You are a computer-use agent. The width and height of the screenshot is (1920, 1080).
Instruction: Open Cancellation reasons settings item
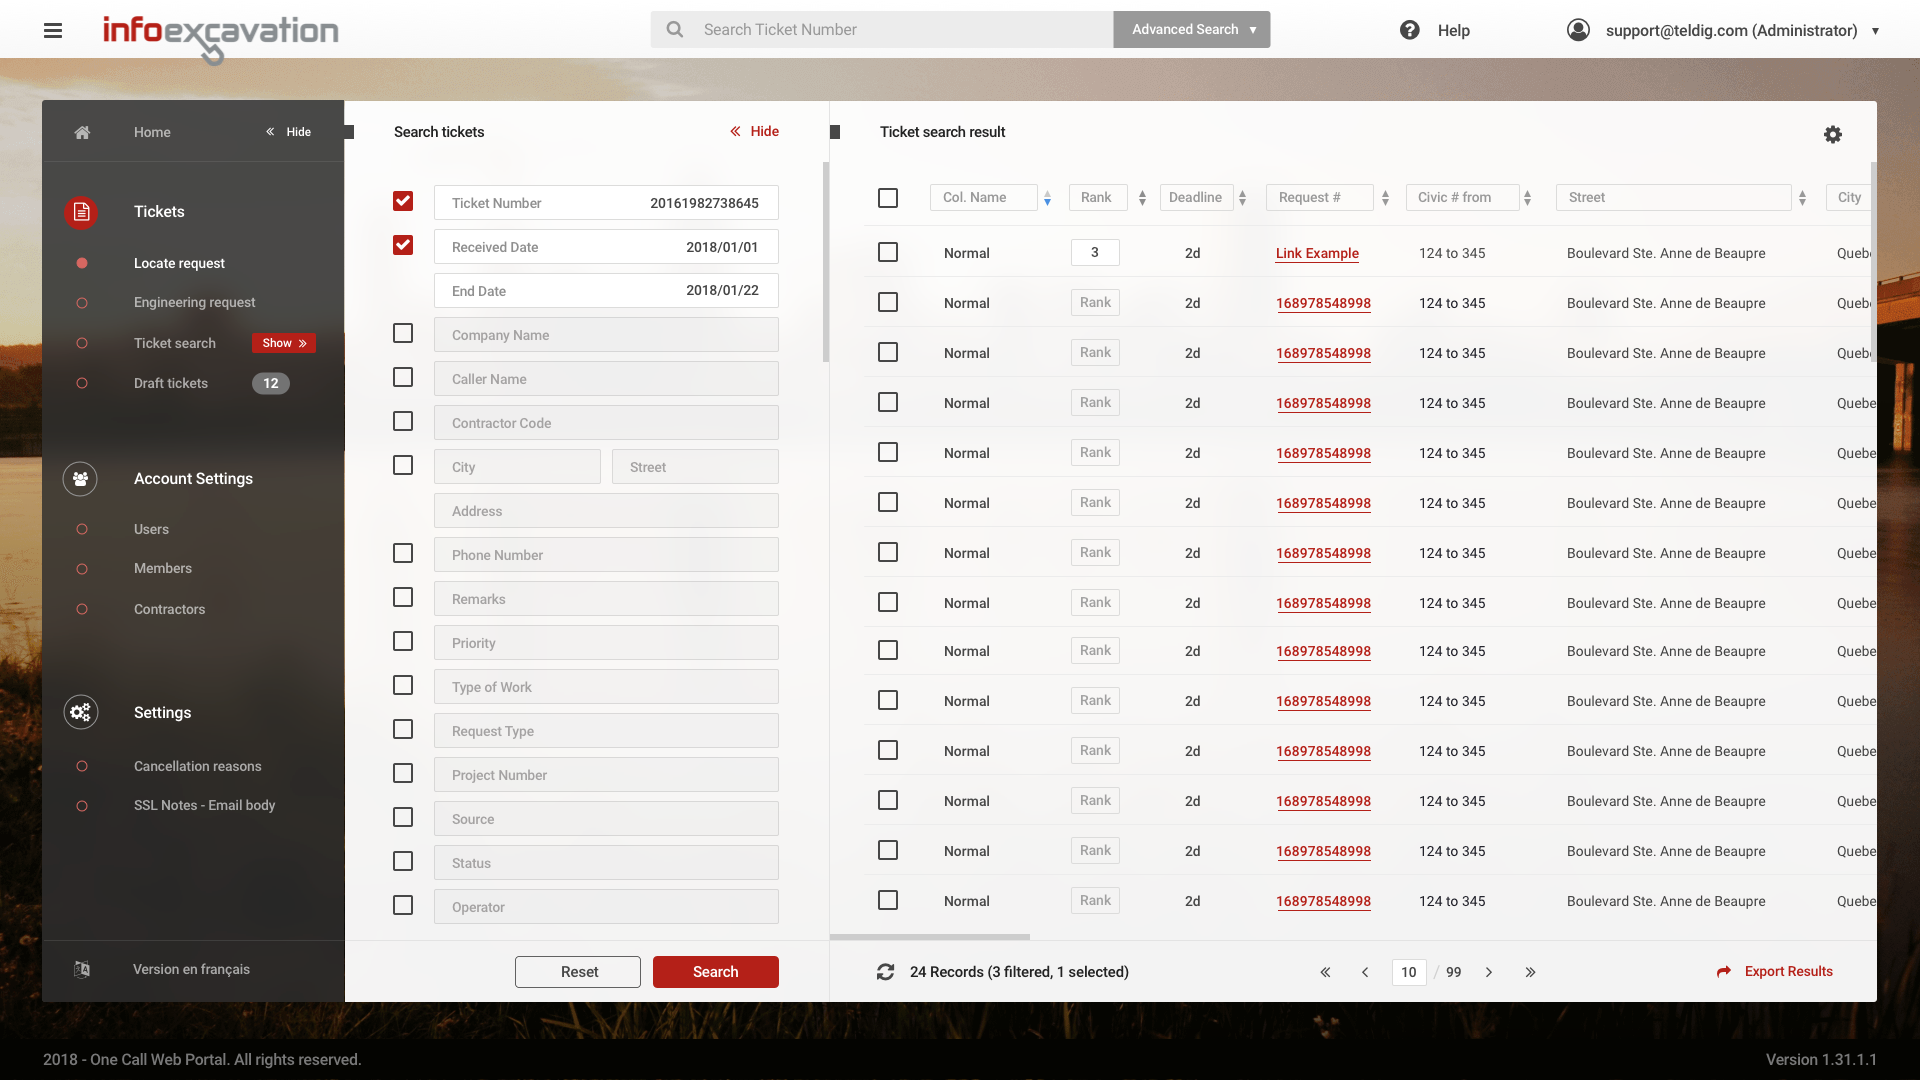[197, 766]
